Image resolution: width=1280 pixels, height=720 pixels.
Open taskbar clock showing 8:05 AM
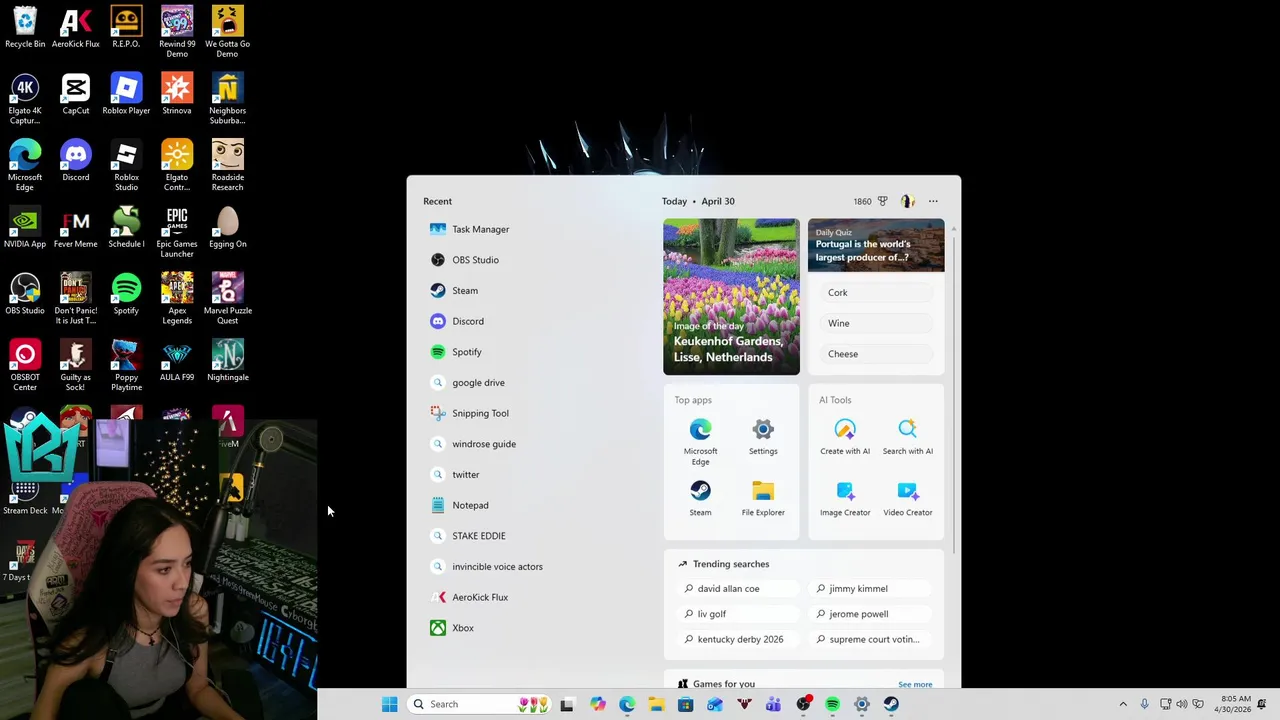pos(1235,704)
